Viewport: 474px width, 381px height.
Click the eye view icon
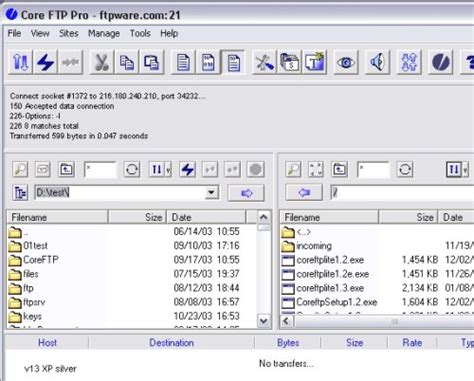click(346, 62)
